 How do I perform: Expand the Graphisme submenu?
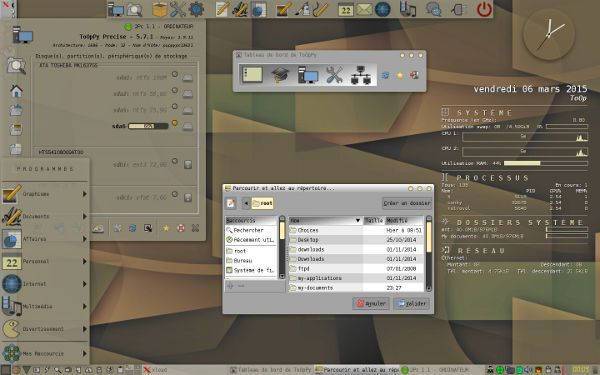[x=85, y=194]
